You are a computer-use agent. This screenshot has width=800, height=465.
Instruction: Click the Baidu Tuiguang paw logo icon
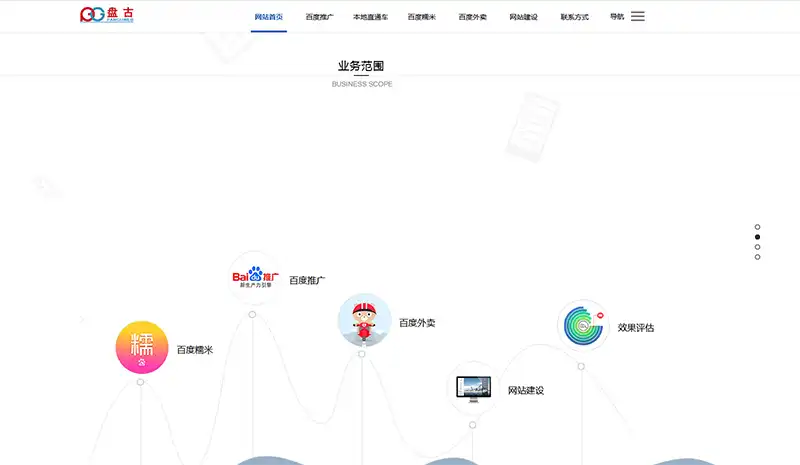click(x=253, y=278)
